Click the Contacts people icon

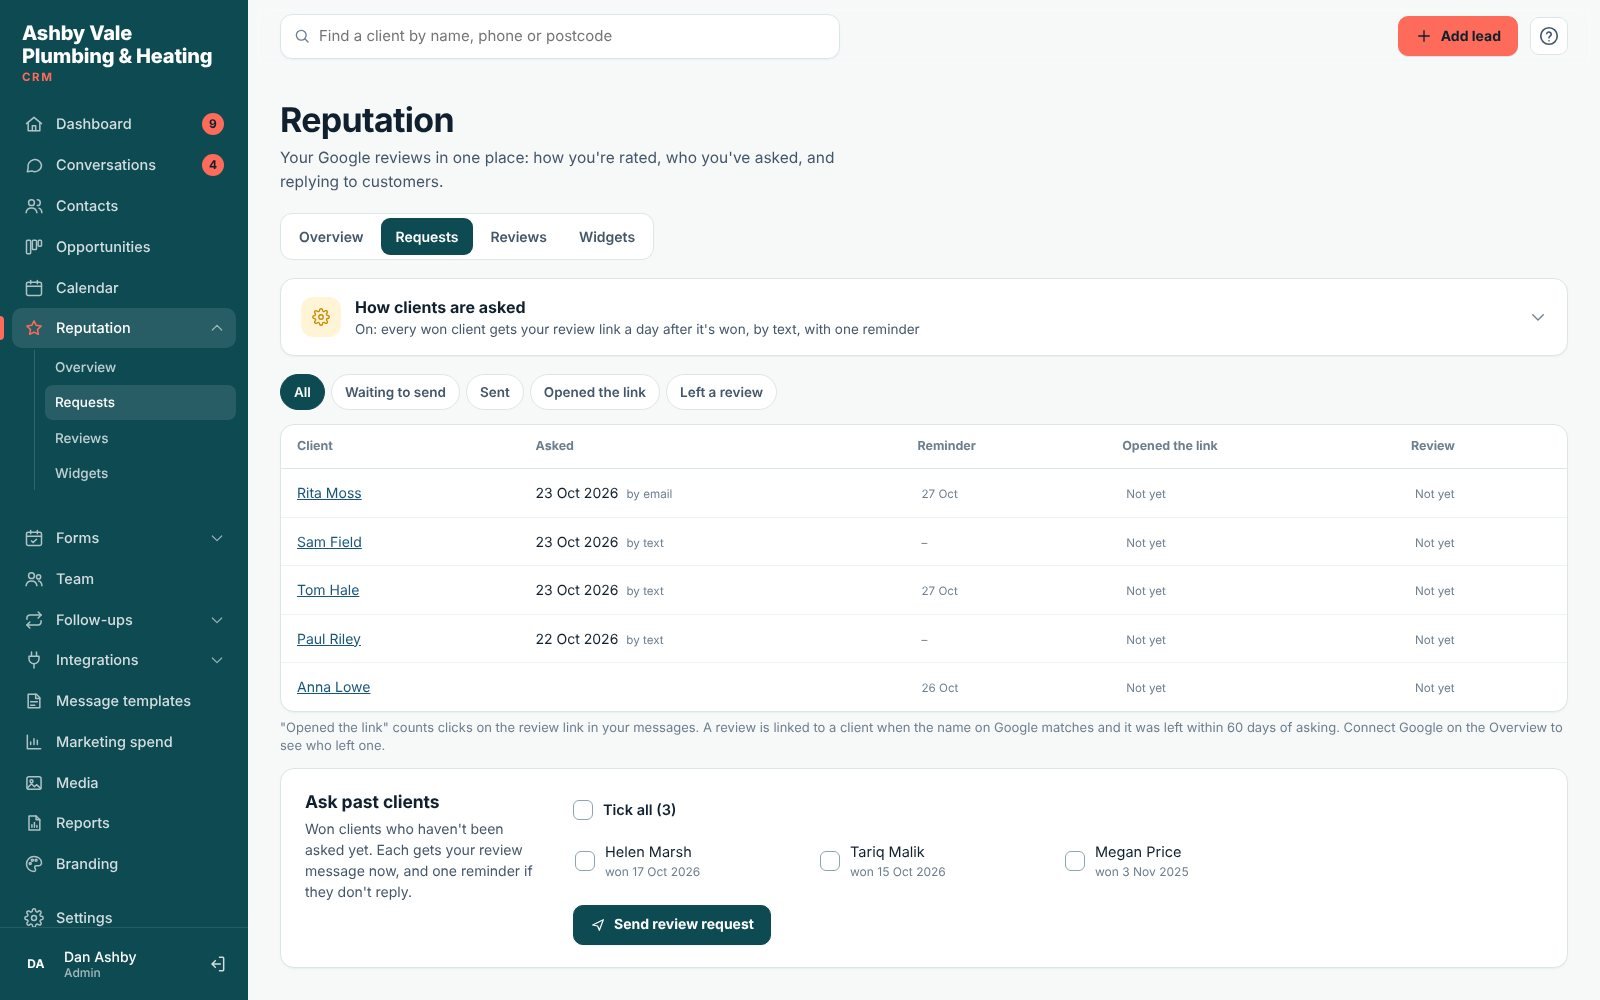pyautogui.click(x=34, y=206)
